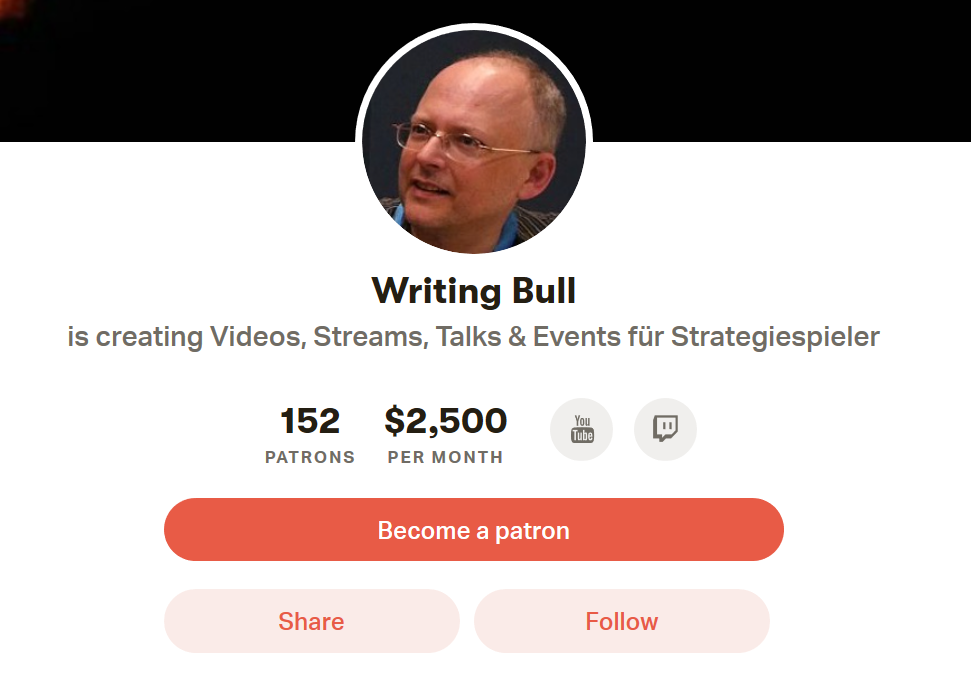Click the $2,500 earnings figure

coord(445,421)
